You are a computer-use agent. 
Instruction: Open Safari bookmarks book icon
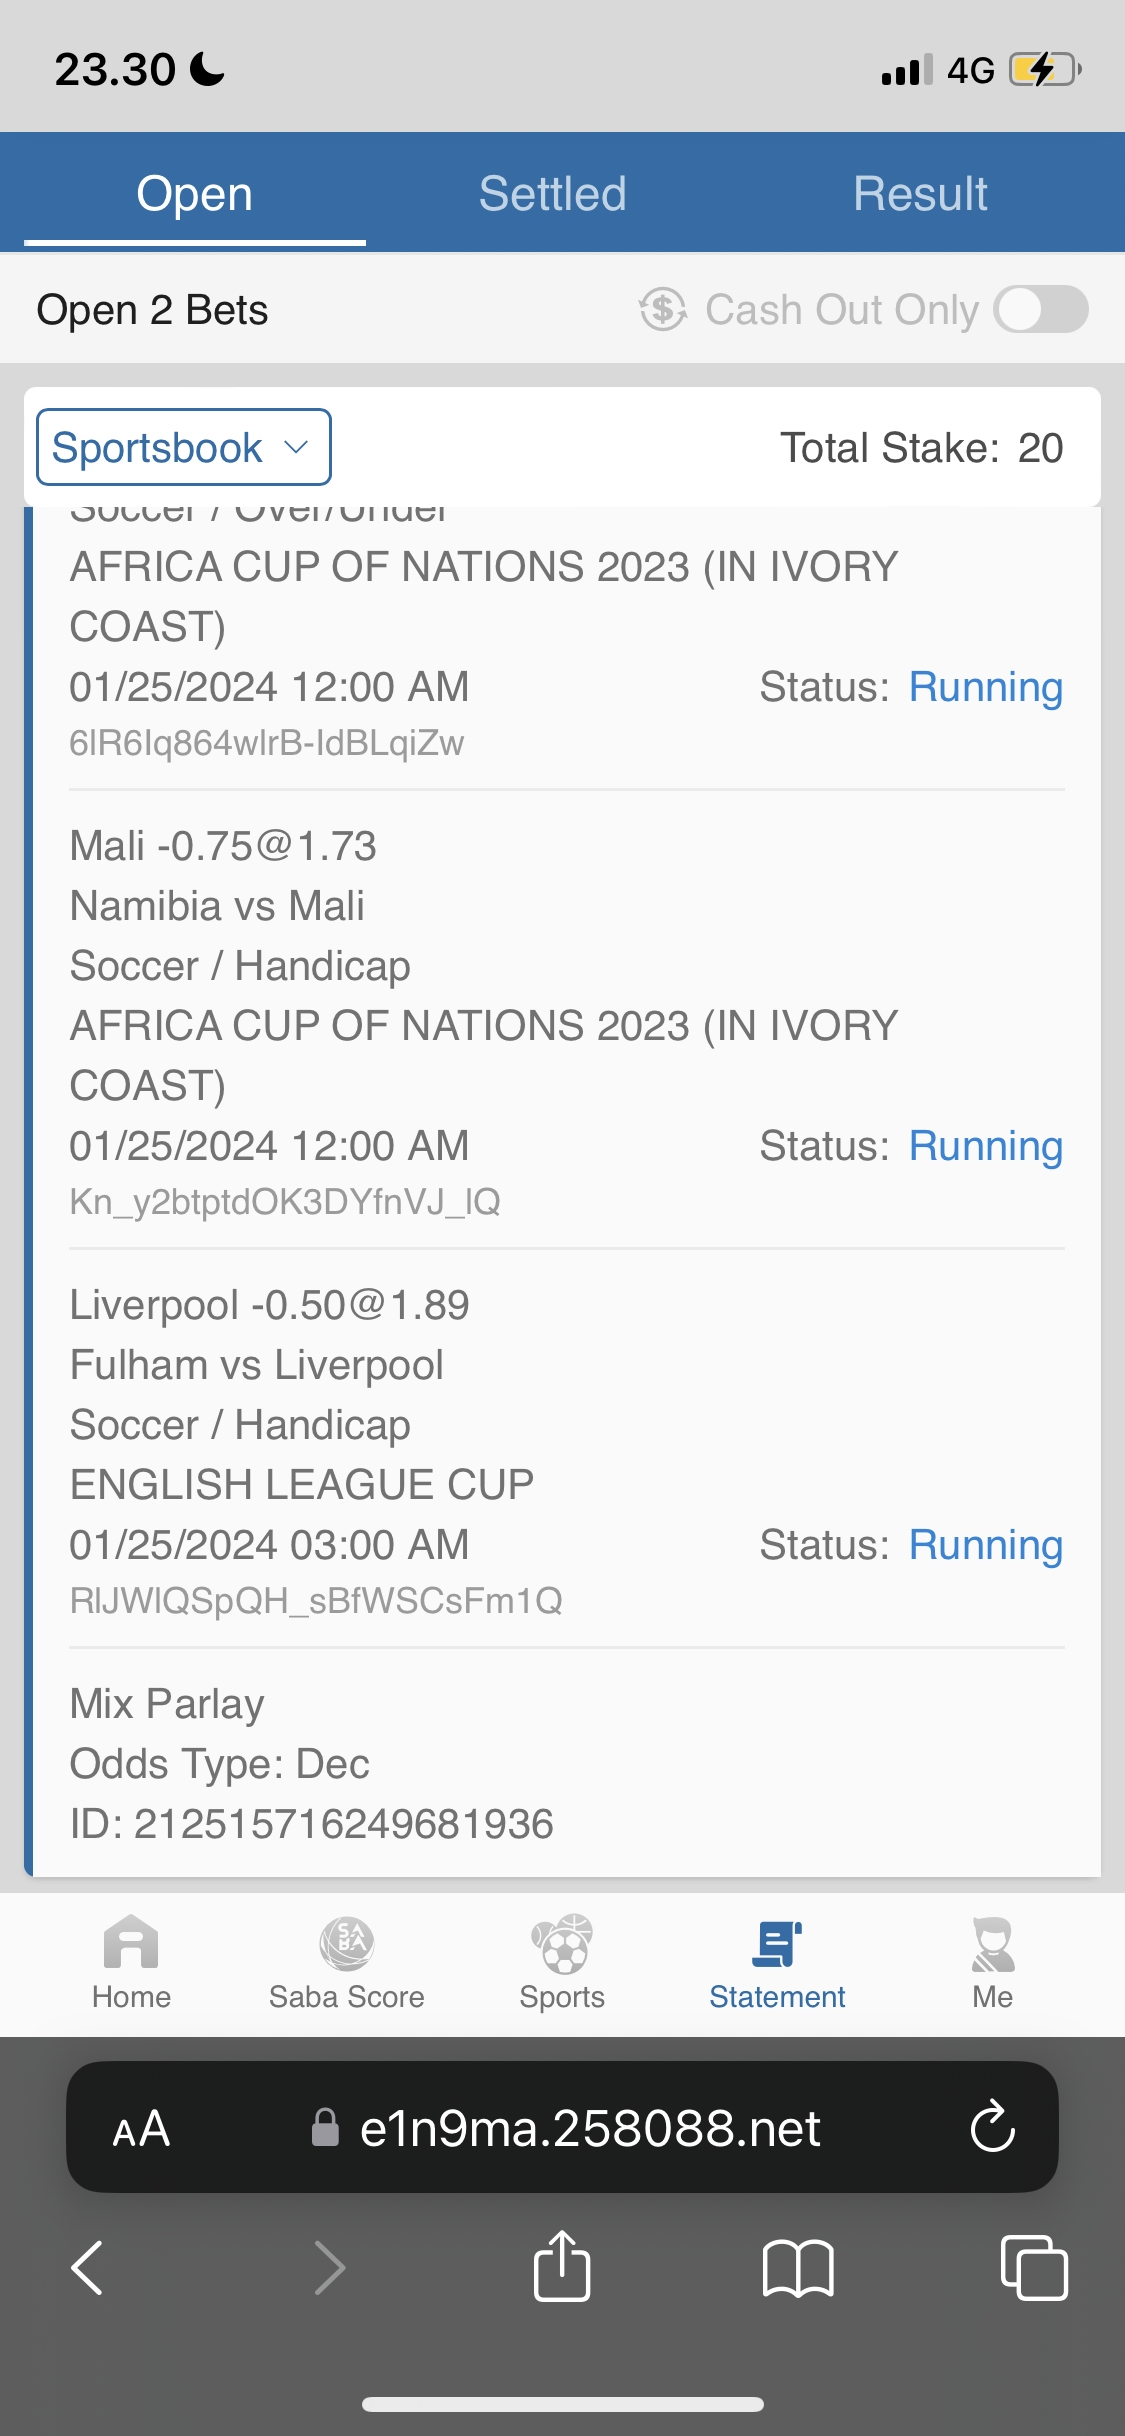(x=797, y=2266)
